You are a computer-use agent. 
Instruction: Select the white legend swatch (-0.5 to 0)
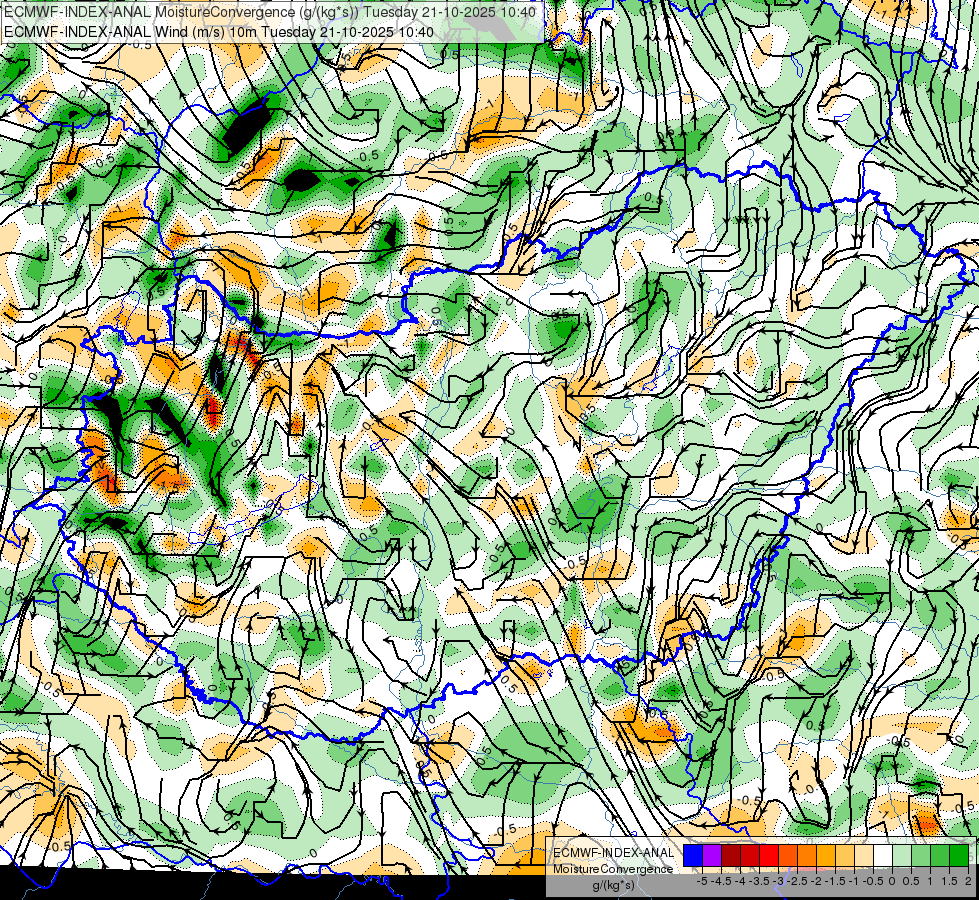coord(883,855)
